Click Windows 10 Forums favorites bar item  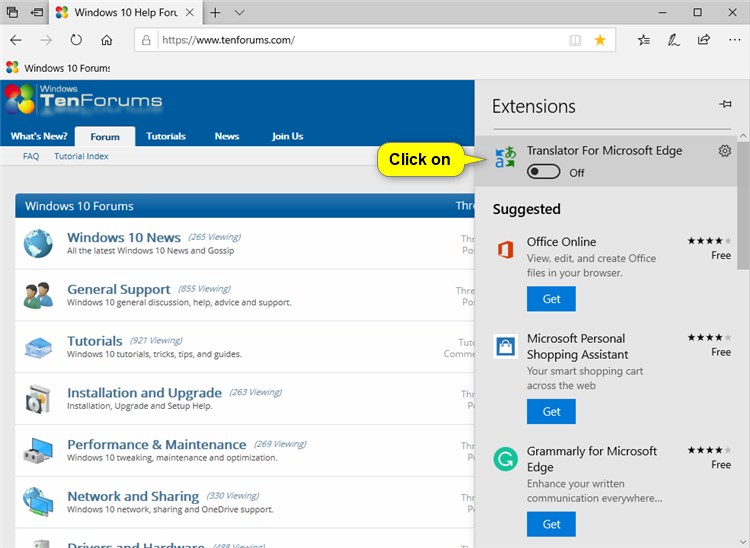click(x=58, y=68)
